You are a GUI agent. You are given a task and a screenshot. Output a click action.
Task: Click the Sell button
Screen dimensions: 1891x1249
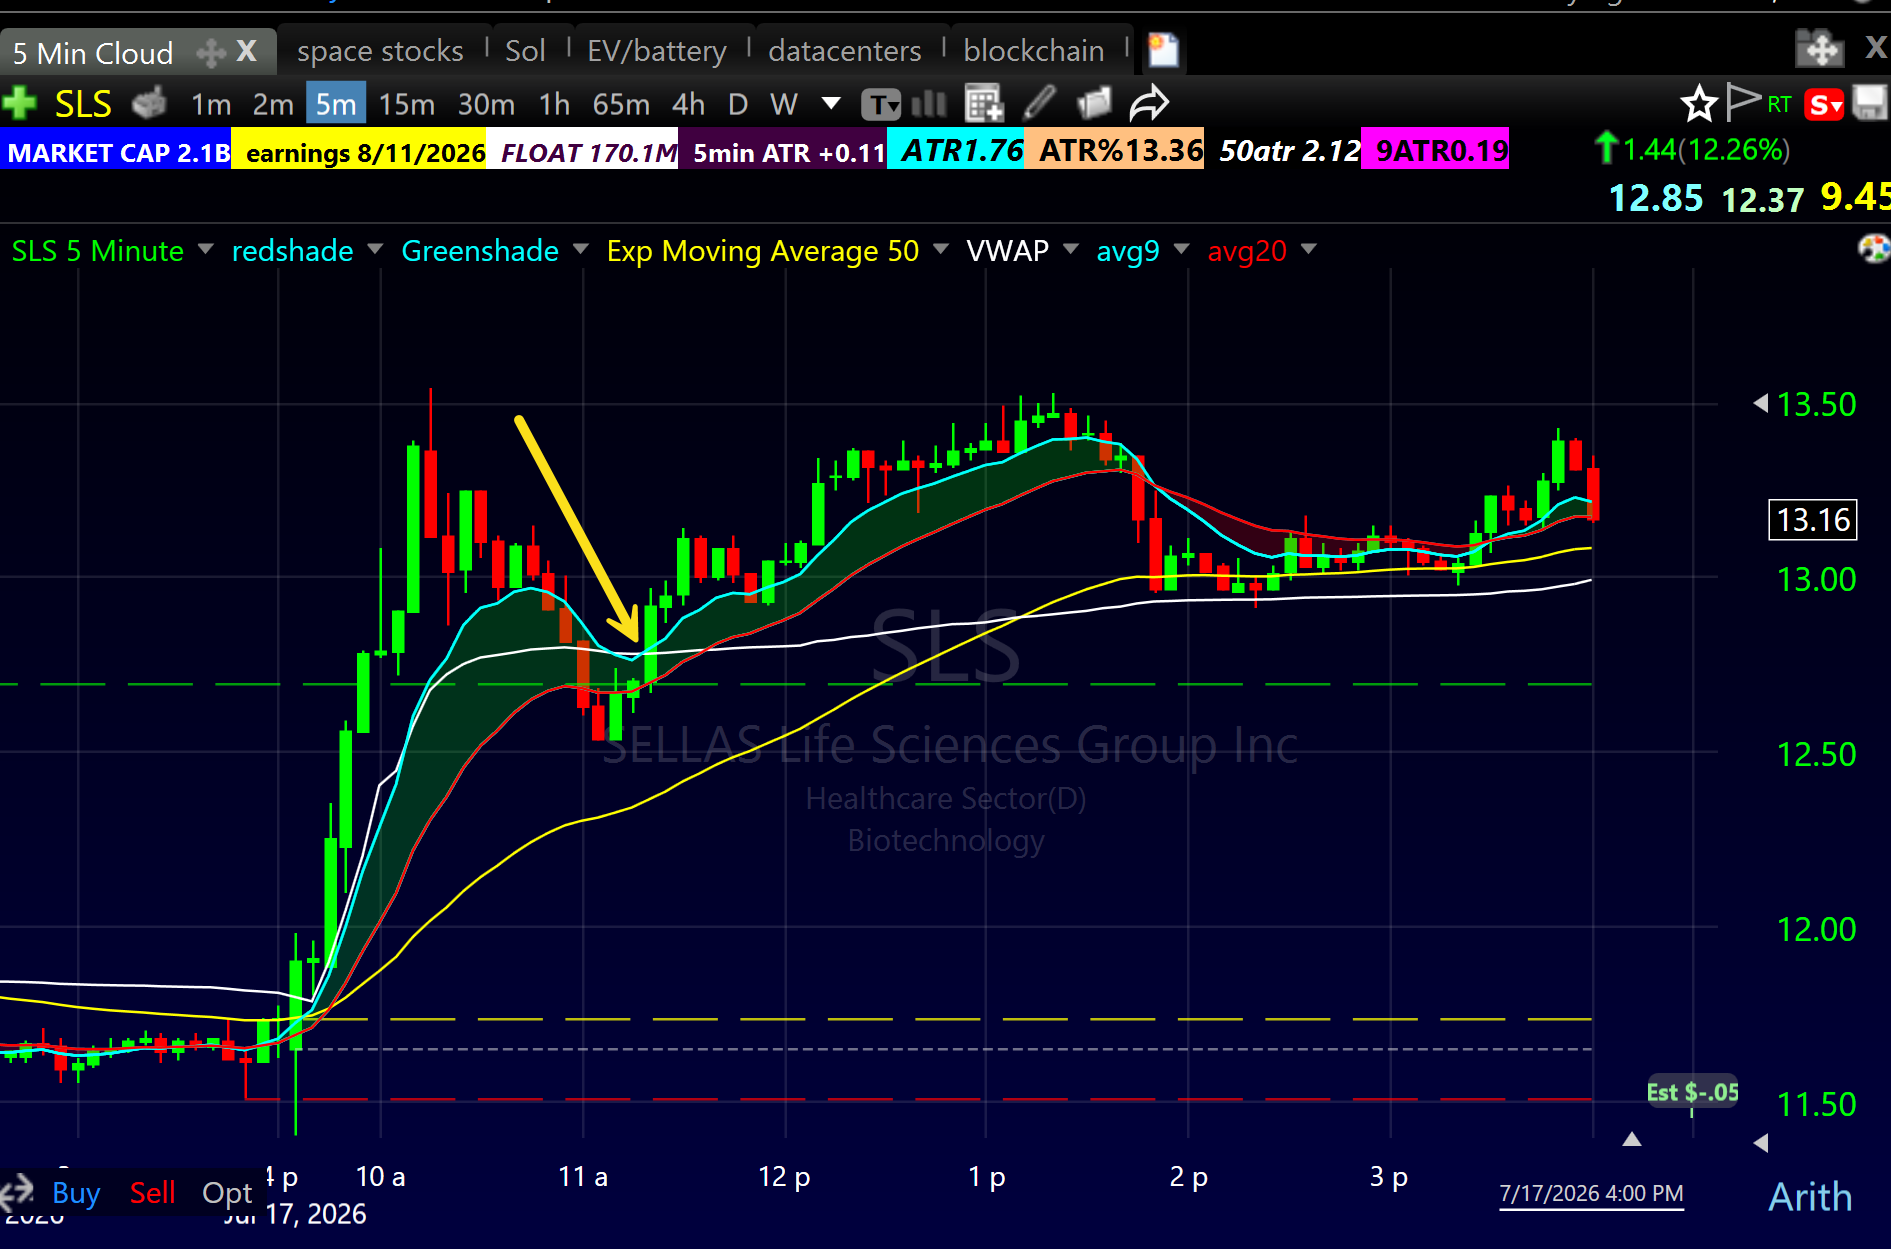point(152,1193)
